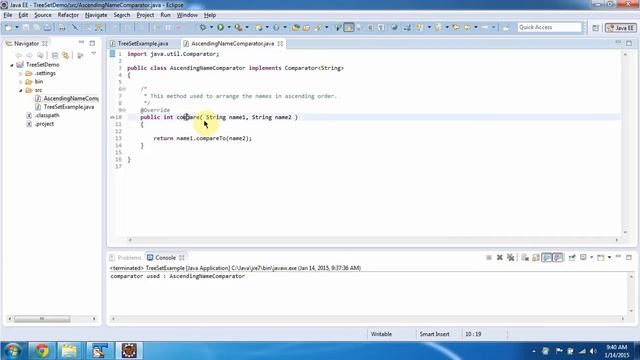Open the Window menu
Viewport: 640px width, 360px height.
187,15
